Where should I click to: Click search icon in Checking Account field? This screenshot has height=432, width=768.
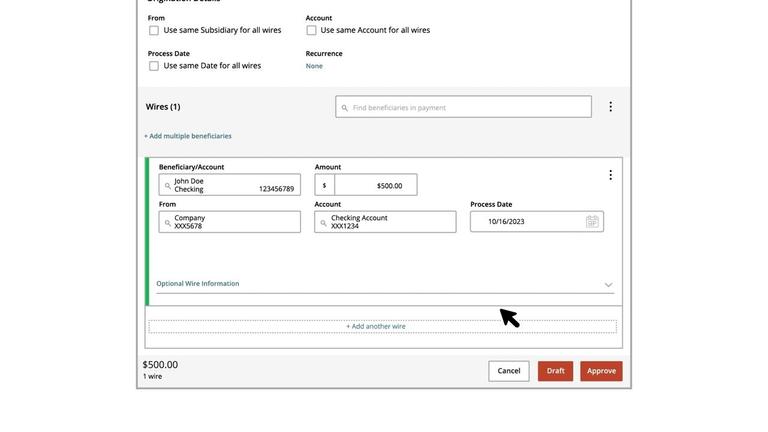[323, 223]
